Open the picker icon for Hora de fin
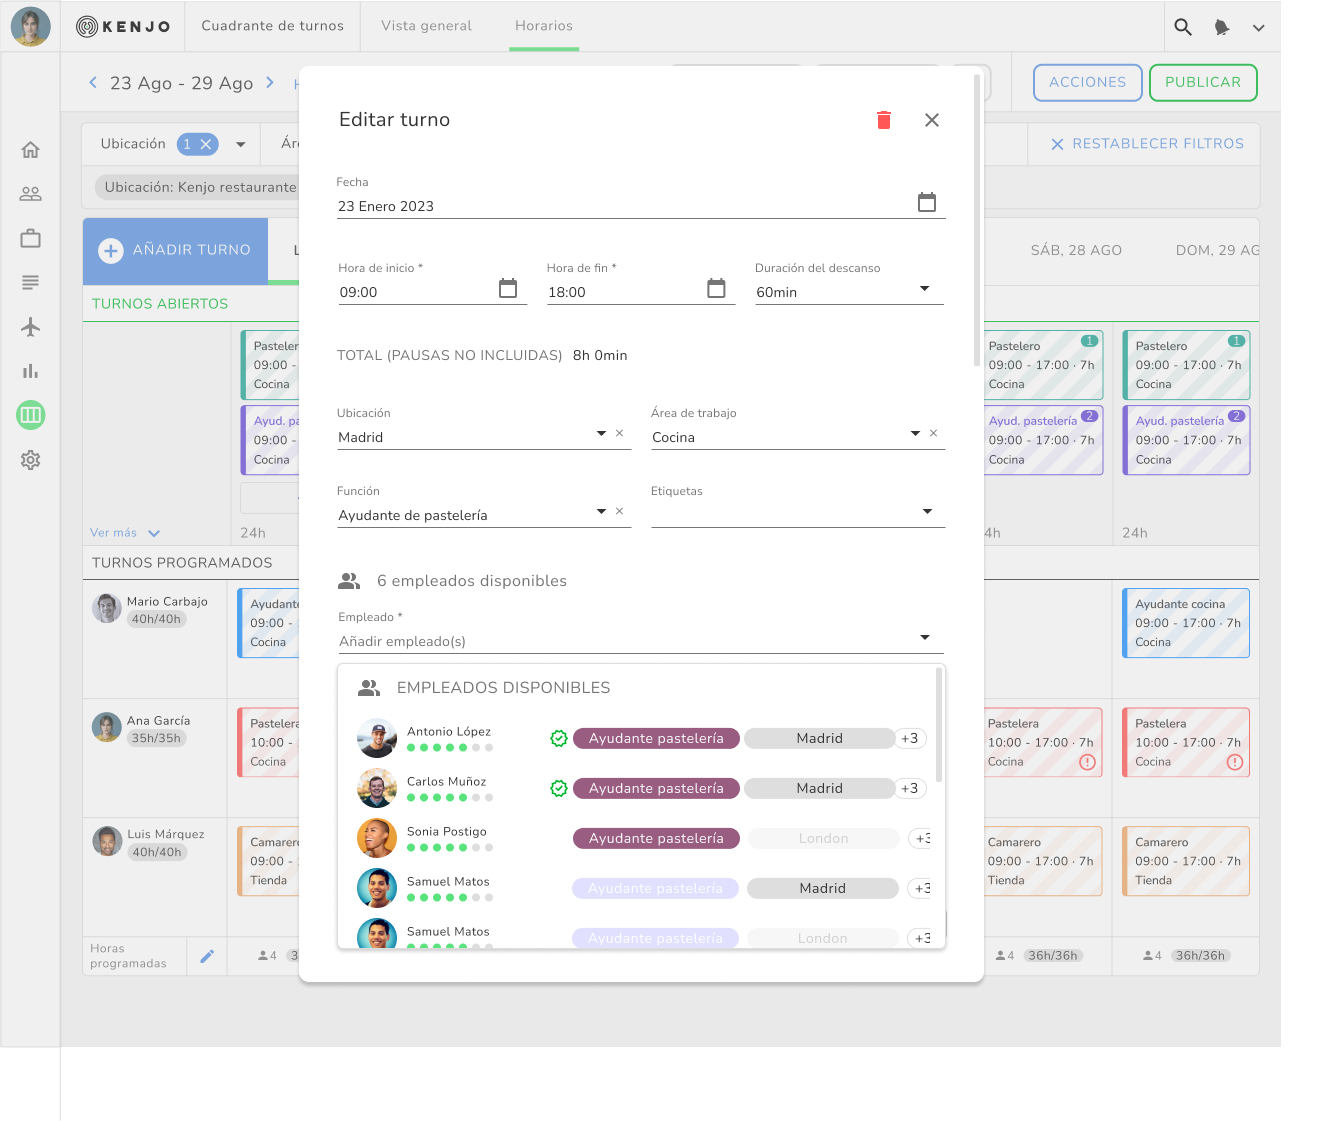This screenshot has width=1323, height=1121. click(716, 288)
